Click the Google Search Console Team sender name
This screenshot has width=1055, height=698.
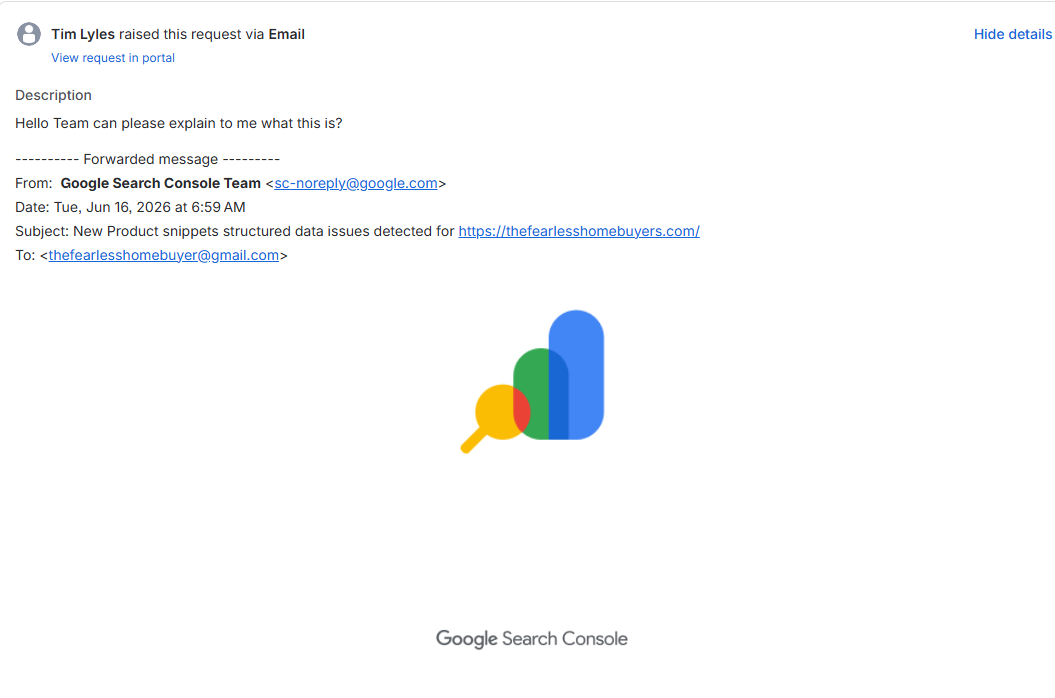(160, 183)
